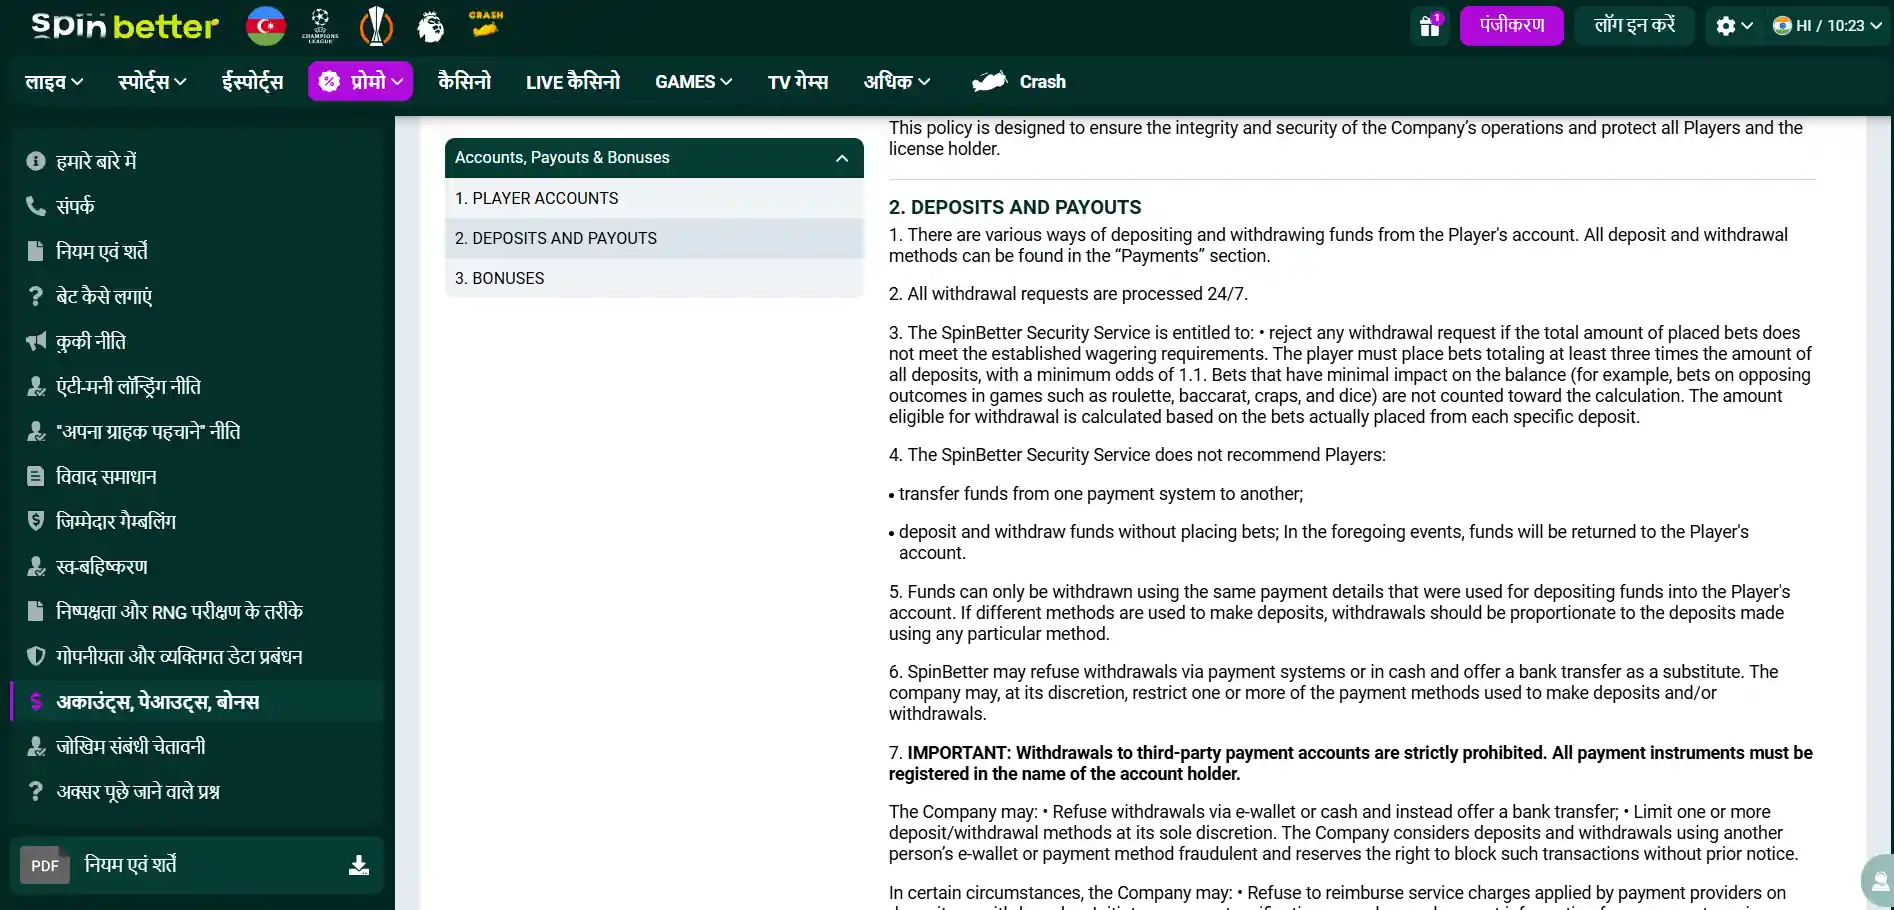Click the लॉग इन करें login button
Image resolution: width=1894 pixels, height=910 pixels.
click(1634, 26)
